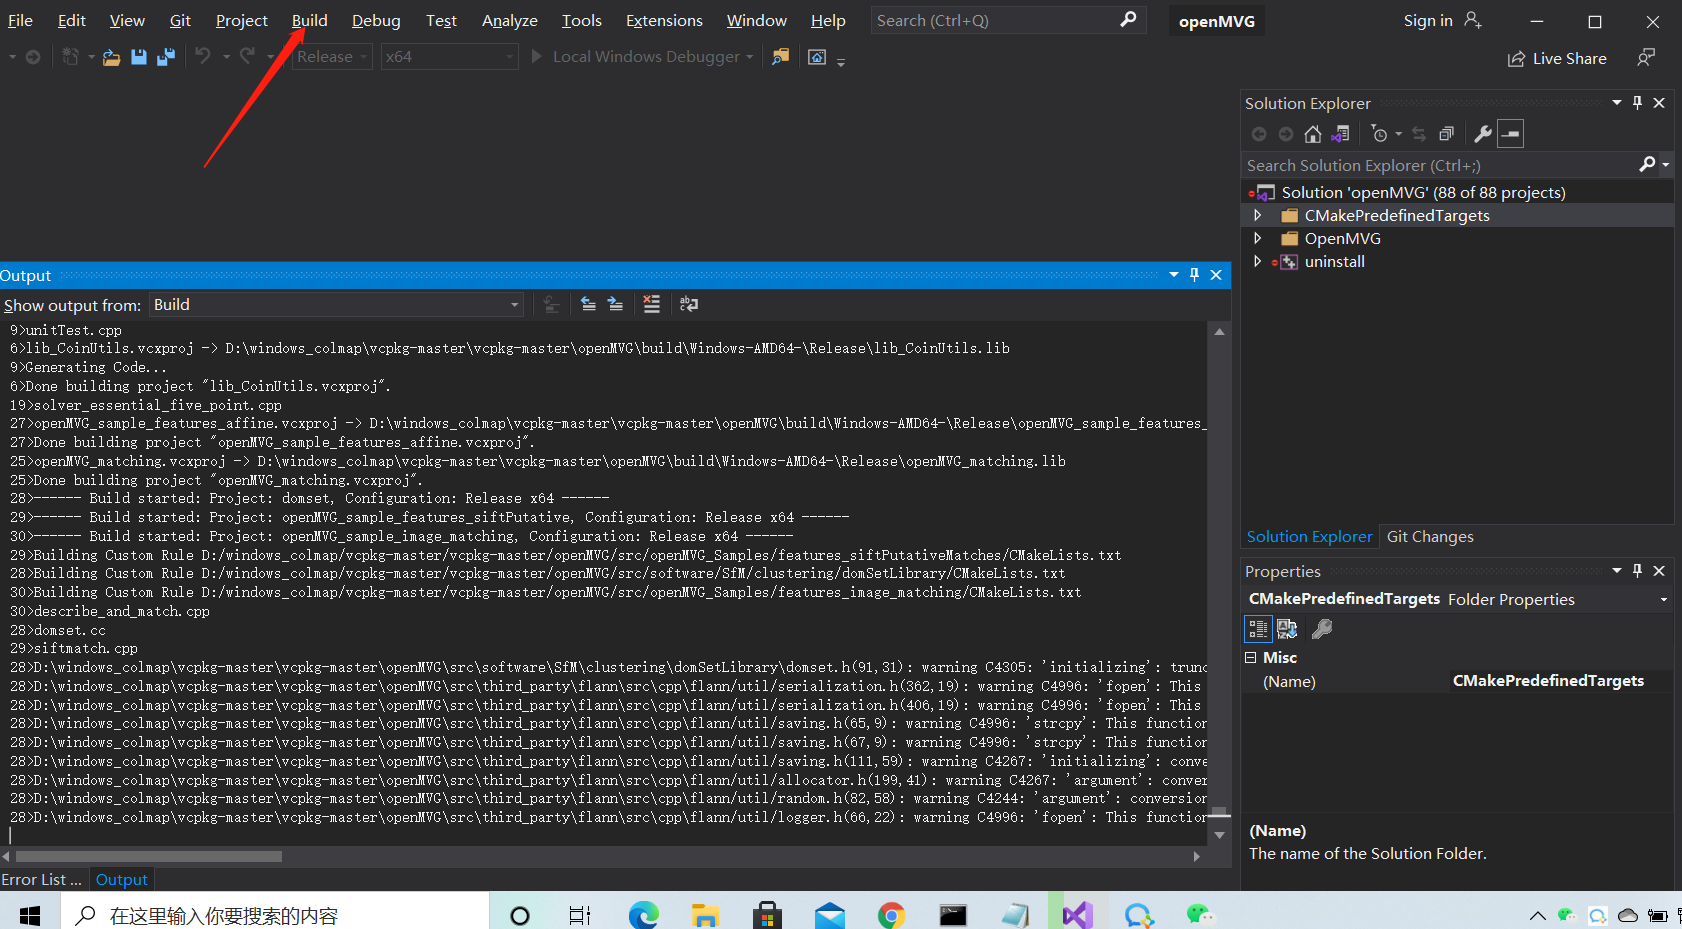Image resolution: width=1682 pixels, height=929 pixels.
Task: Open the Release configuration dropdown
Action: [331, 56]
